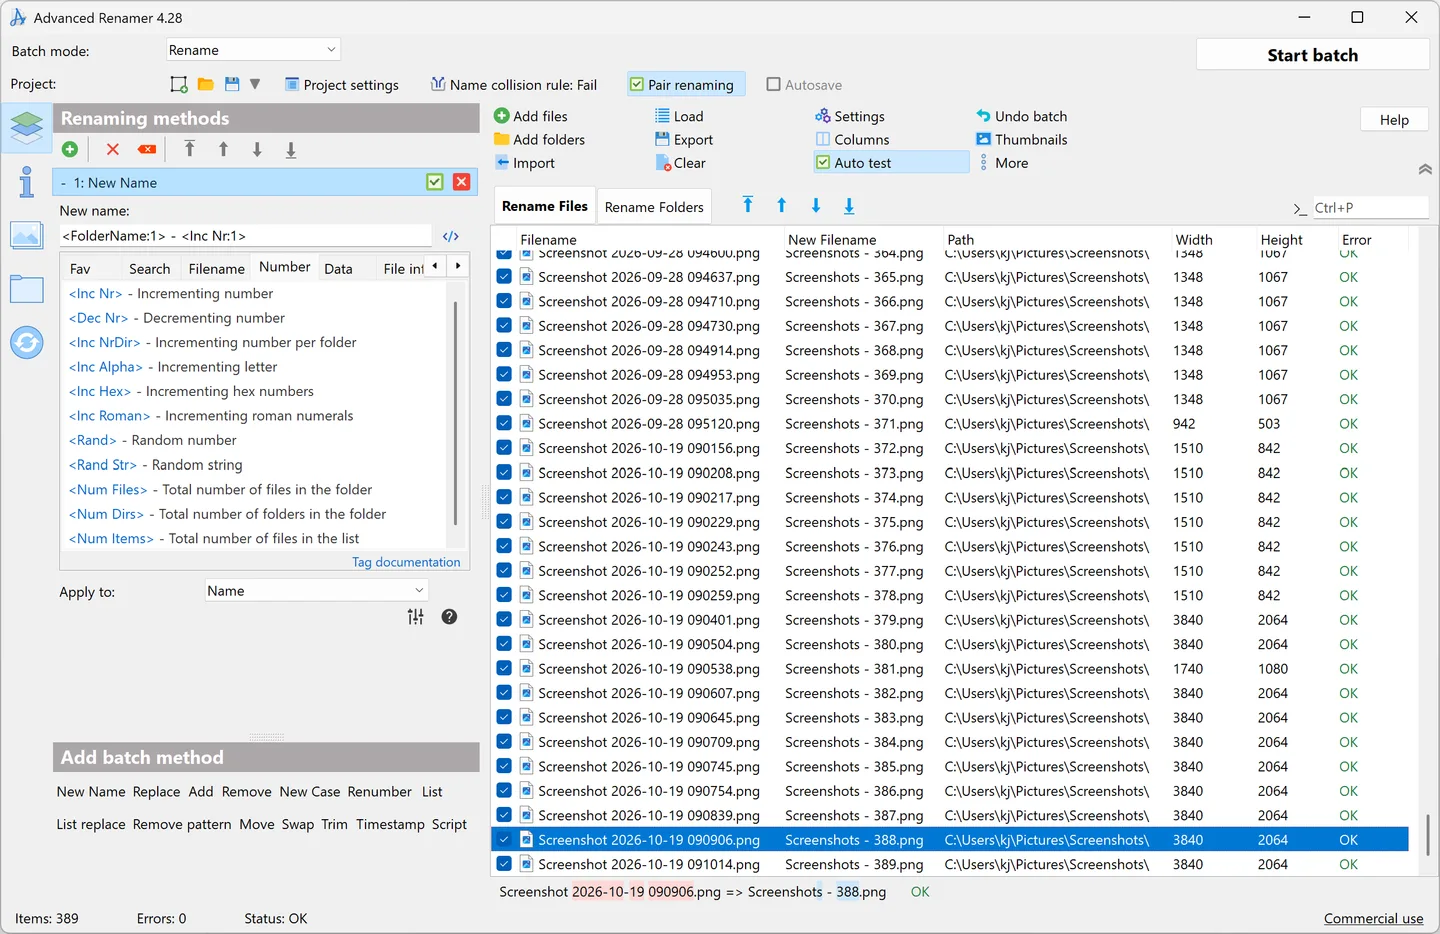1440x934 pixels.
Task: Open the image preview sidebar icon
Action: [x=26, y=235]
